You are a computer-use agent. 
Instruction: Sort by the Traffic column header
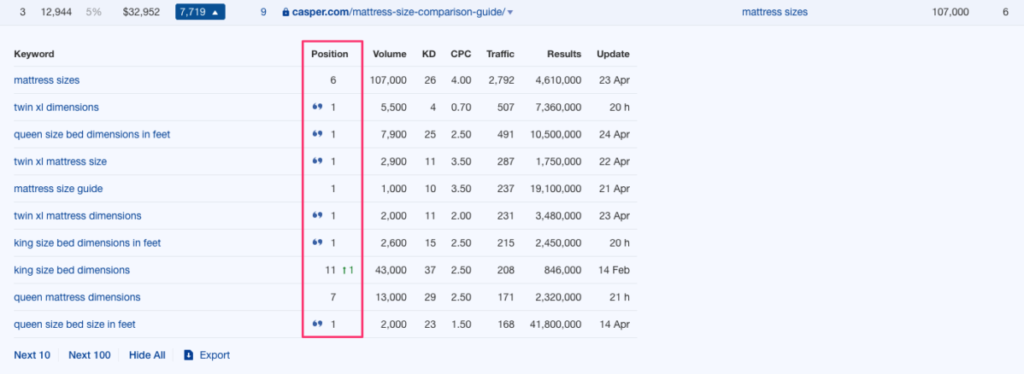point(500,54)
